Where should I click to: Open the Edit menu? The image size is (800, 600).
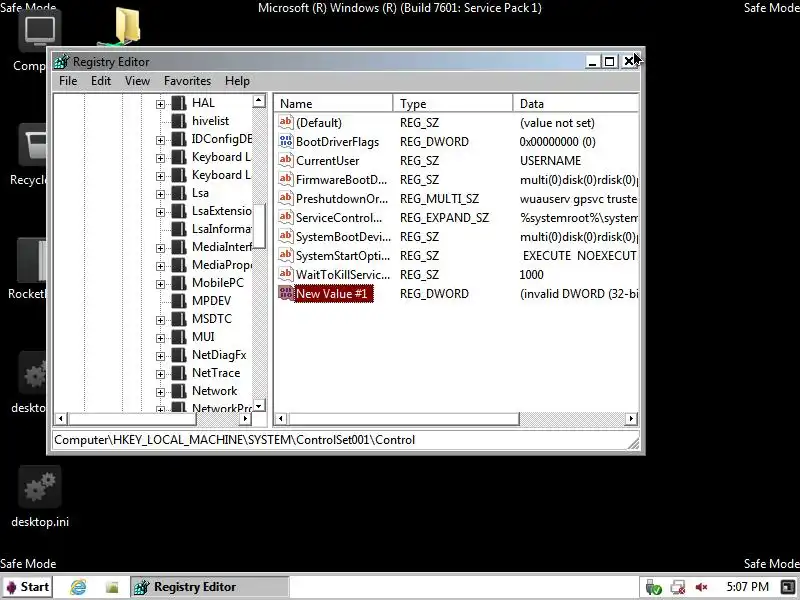click(101, 81)
